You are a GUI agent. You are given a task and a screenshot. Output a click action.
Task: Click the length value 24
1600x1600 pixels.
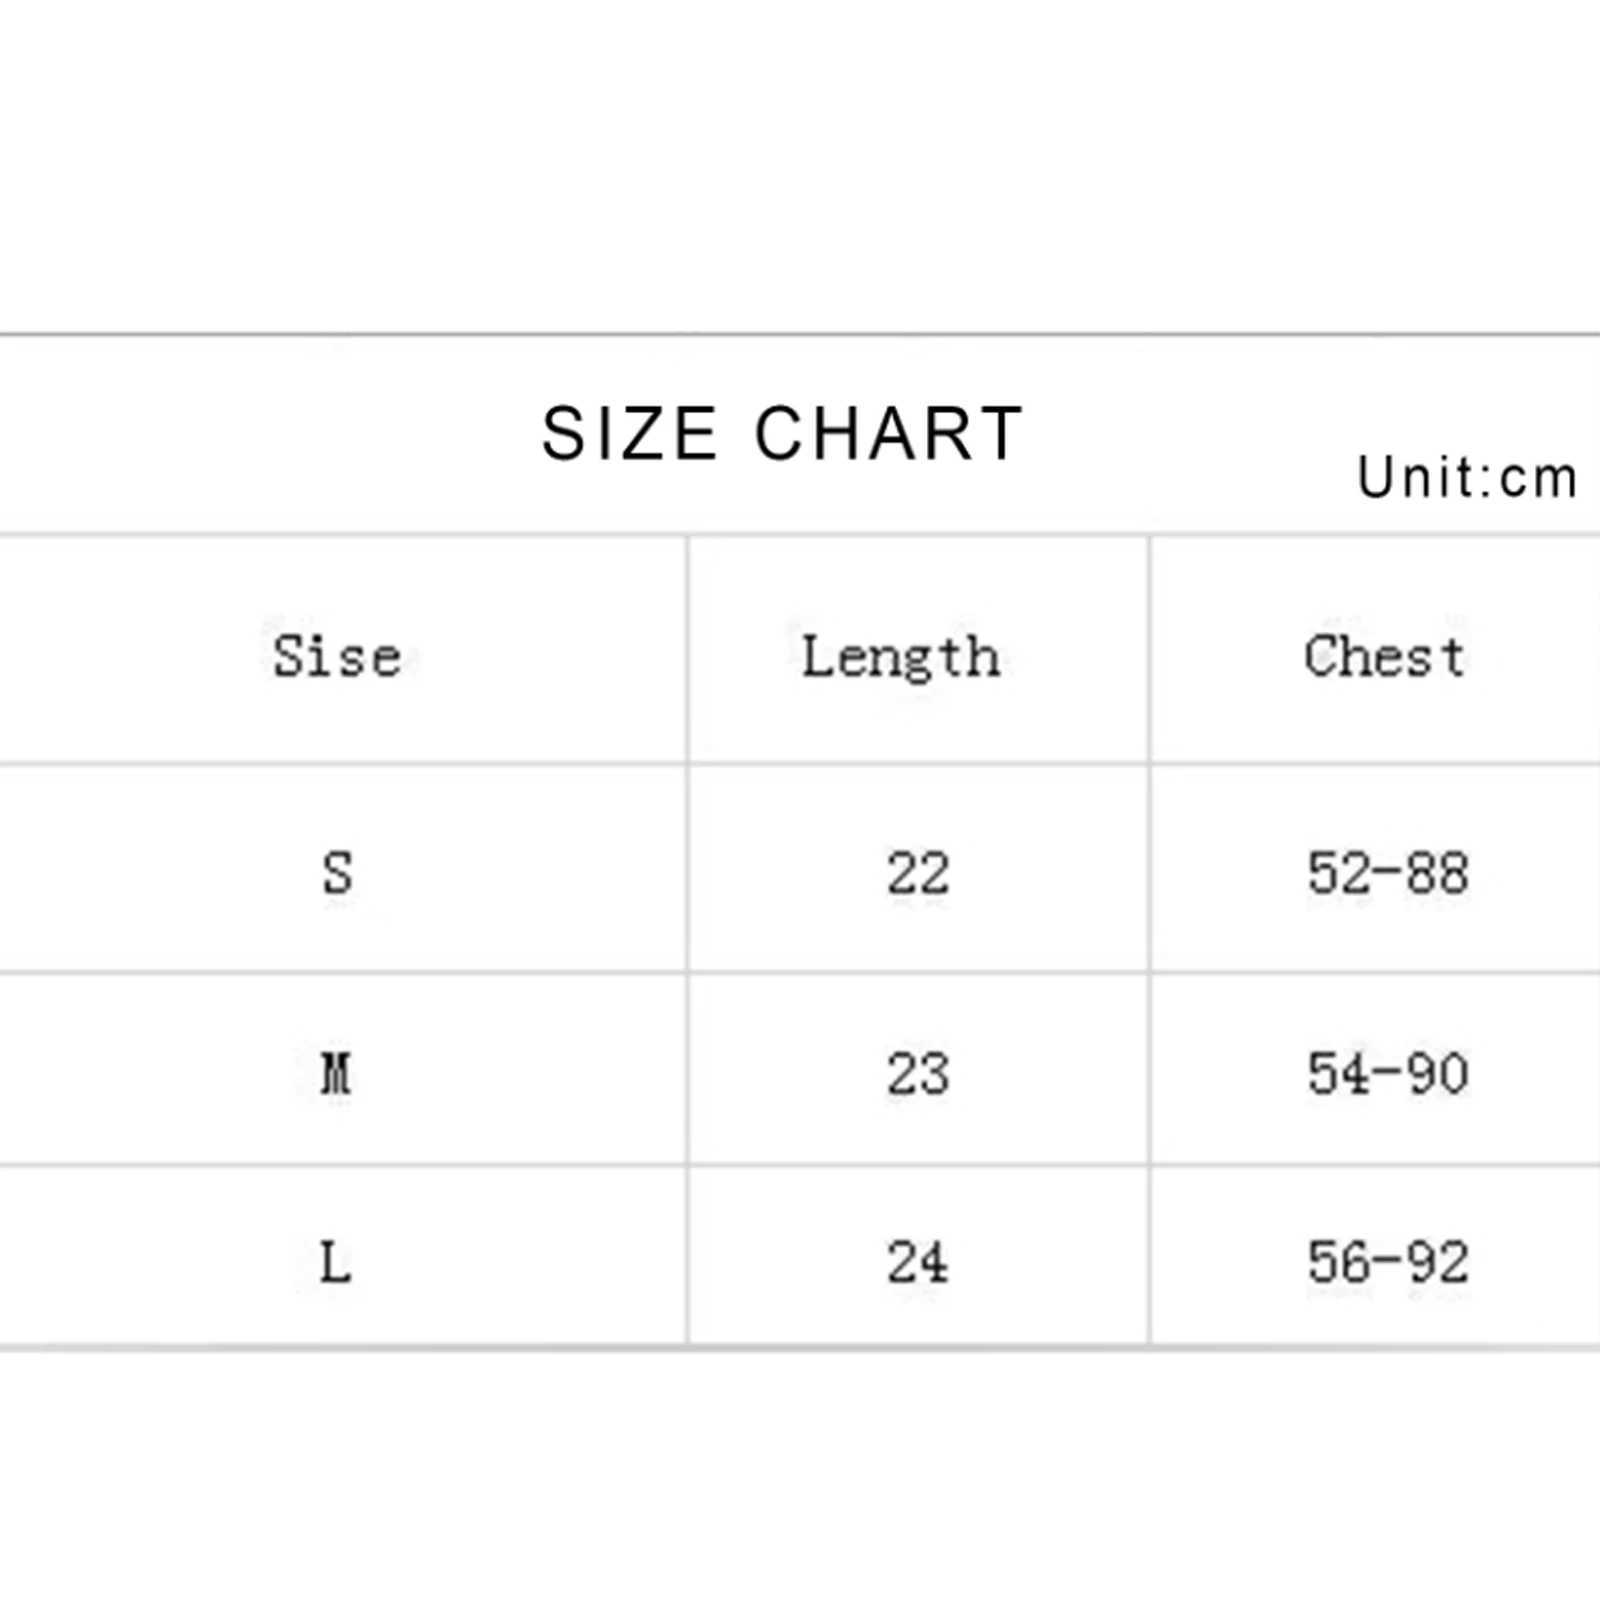(918, 1262)
